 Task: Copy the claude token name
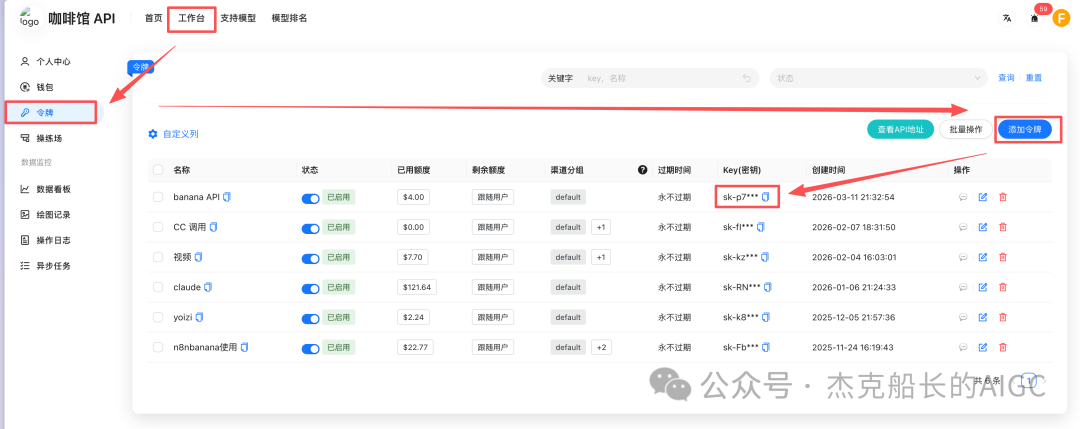[208, 286]
